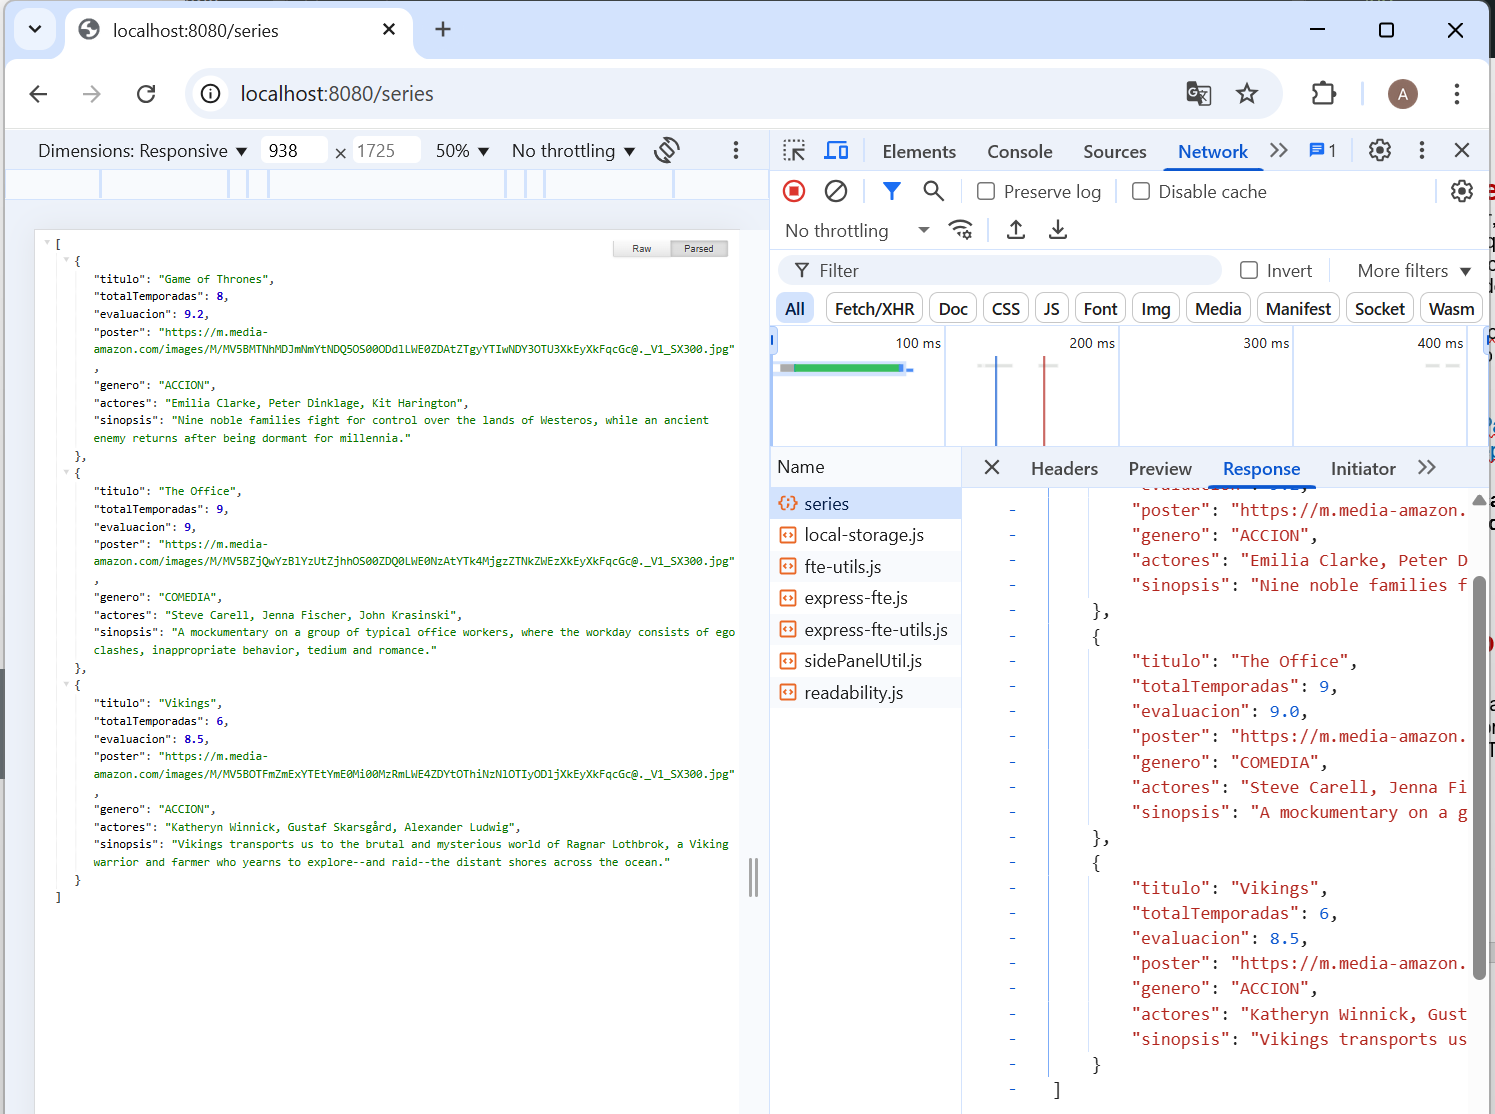Select the express-fte-utils.js request
1495x1114 pixels.
point(866,630)
